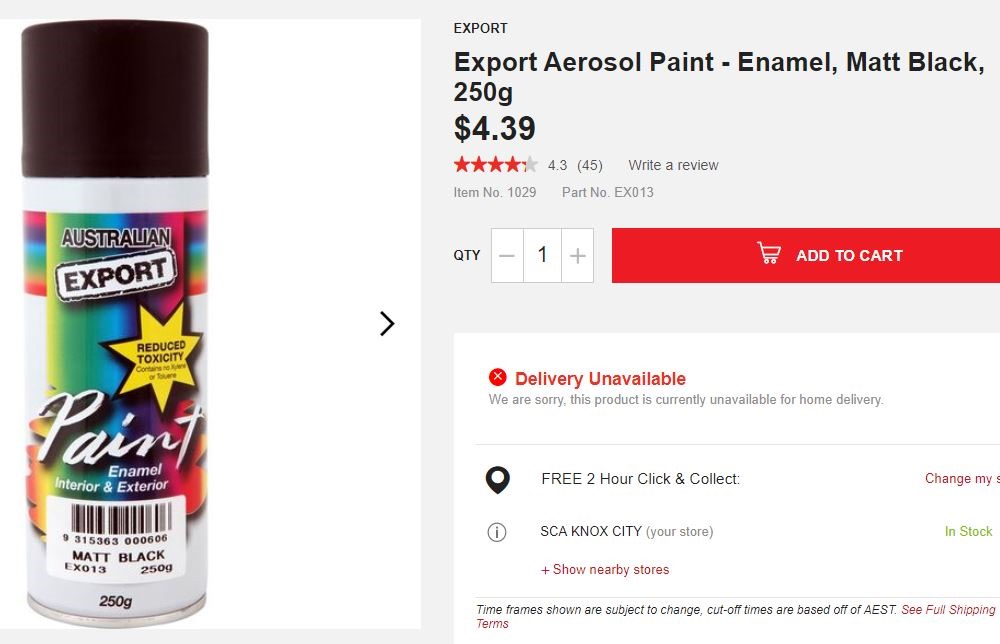Click the next image arrow chevron
The image size is (1000, 644).
pyautogui.click(x=387, y=323)
